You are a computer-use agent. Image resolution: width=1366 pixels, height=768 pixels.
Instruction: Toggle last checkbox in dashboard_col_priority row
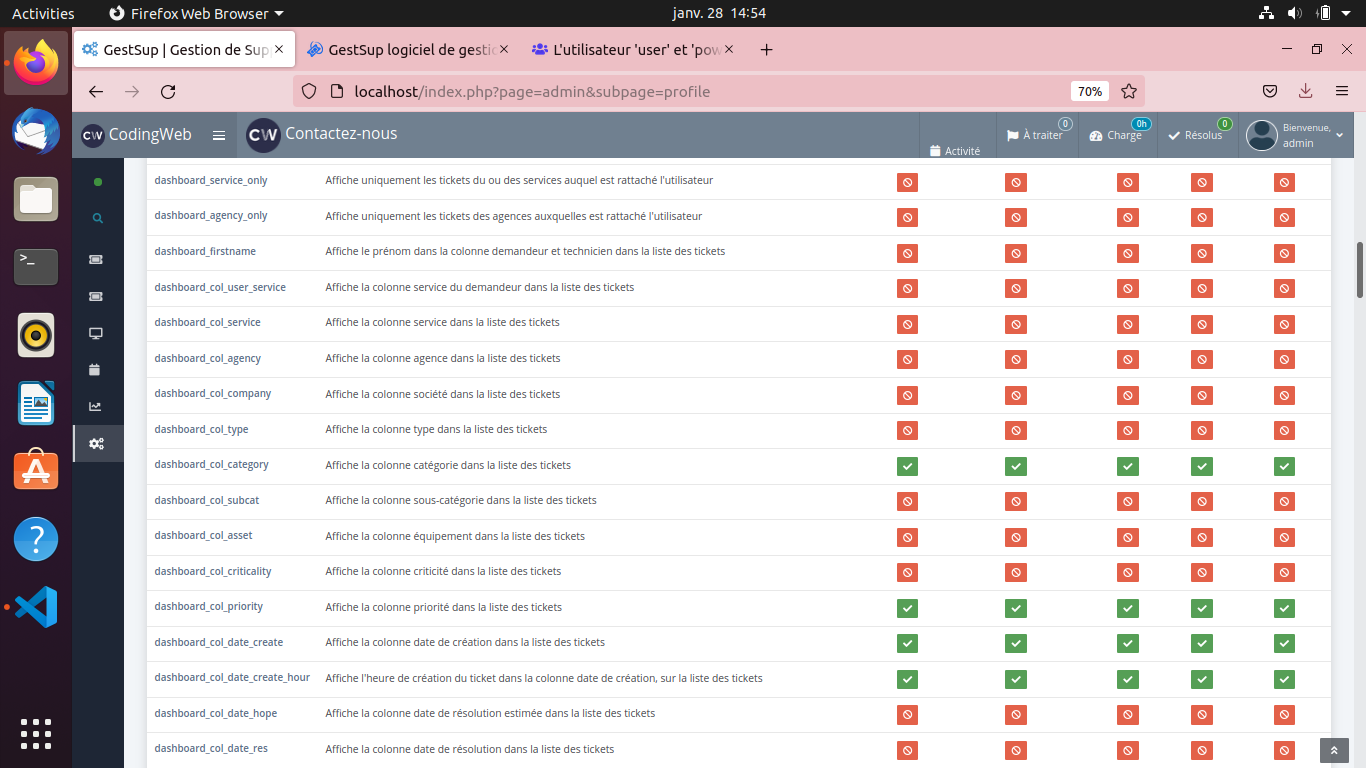click(1284, 608)
